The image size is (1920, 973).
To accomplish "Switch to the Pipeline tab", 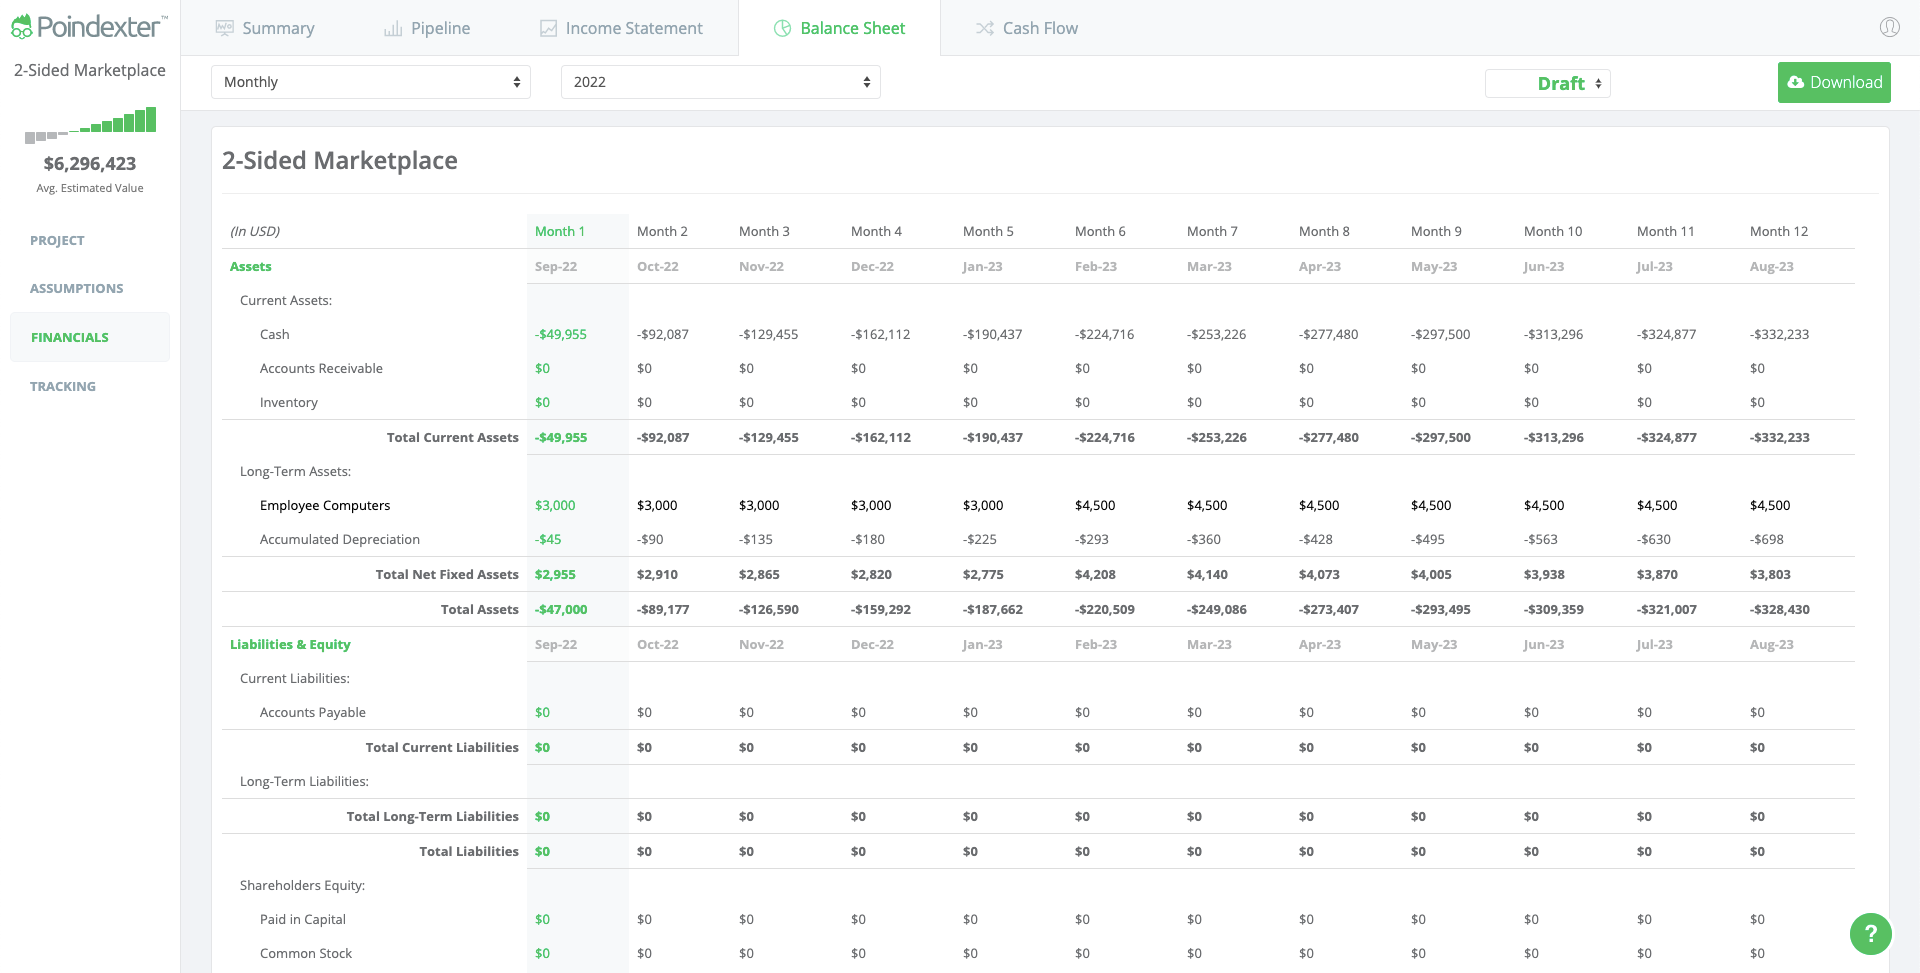I will point(427,28).
